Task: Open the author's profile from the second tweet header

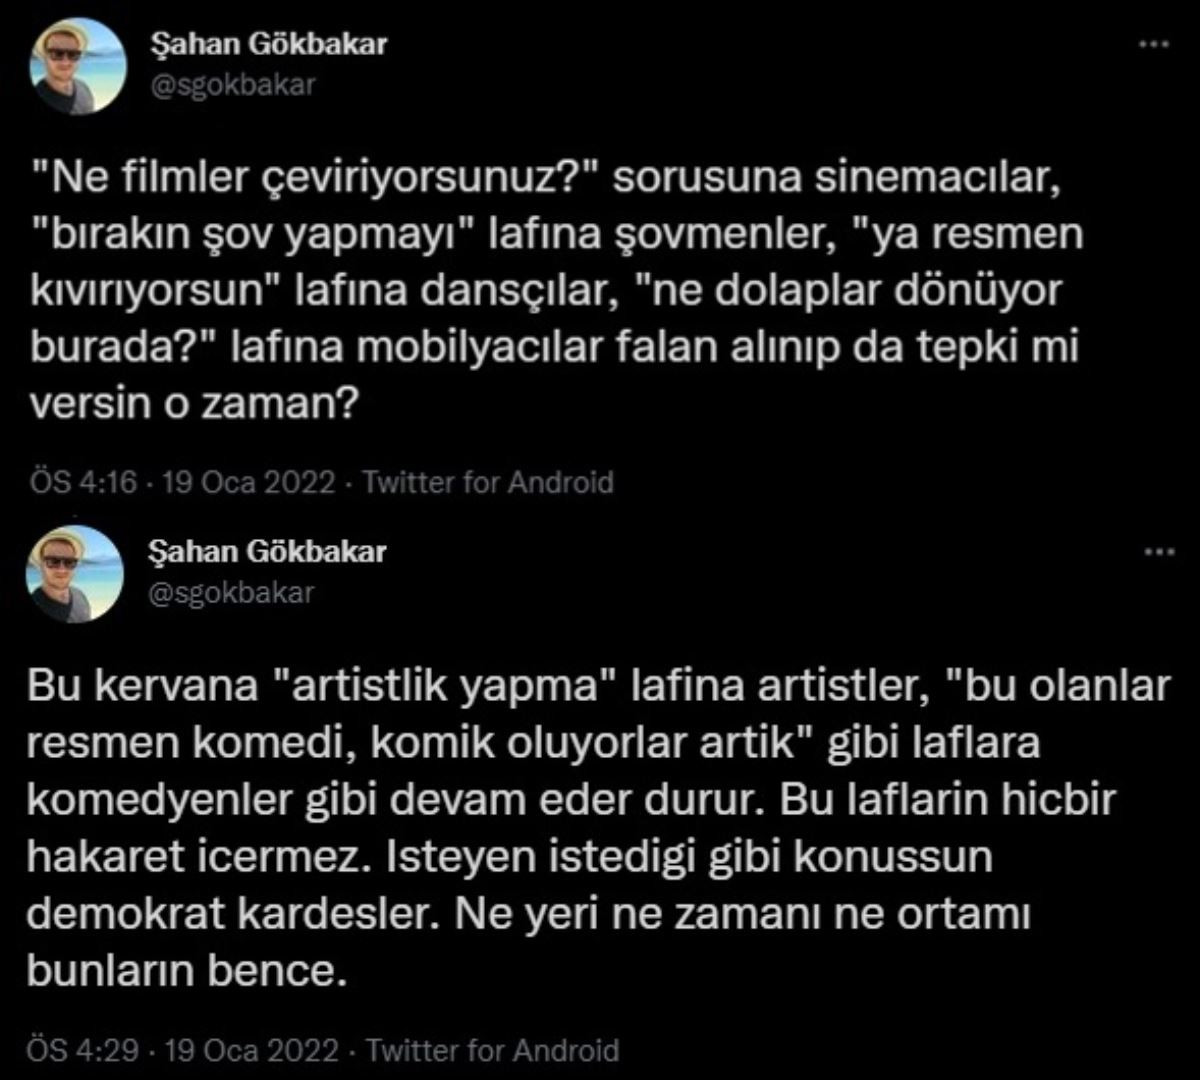Action: 269,549
